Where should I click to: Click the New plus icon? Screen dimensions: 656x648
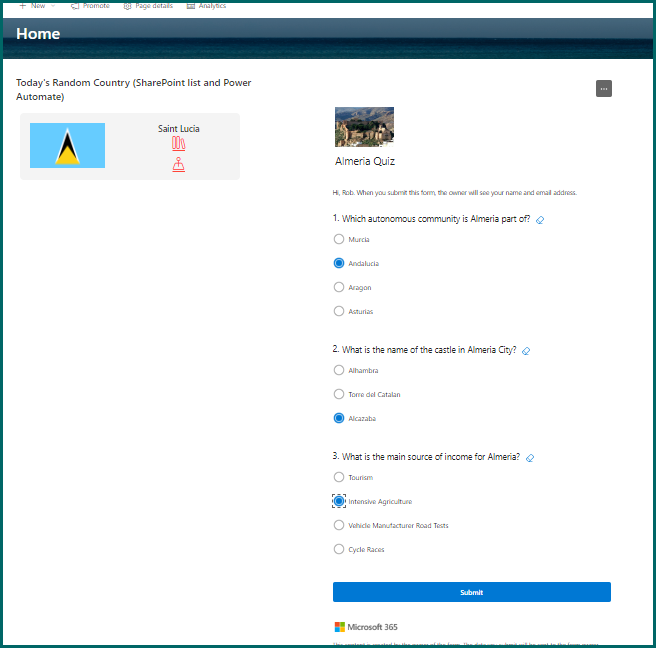23,6
